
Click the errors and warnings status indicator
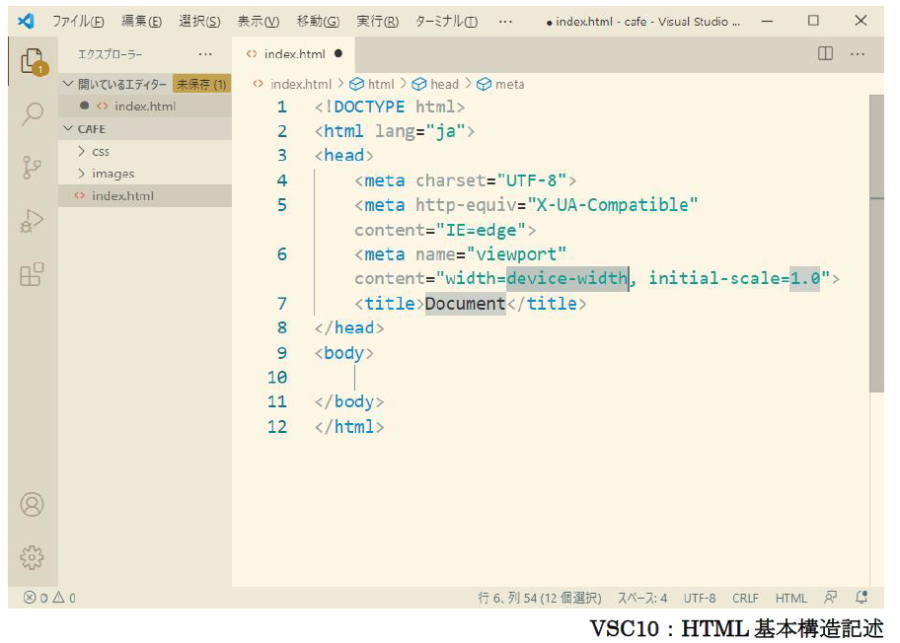point(49,598)
